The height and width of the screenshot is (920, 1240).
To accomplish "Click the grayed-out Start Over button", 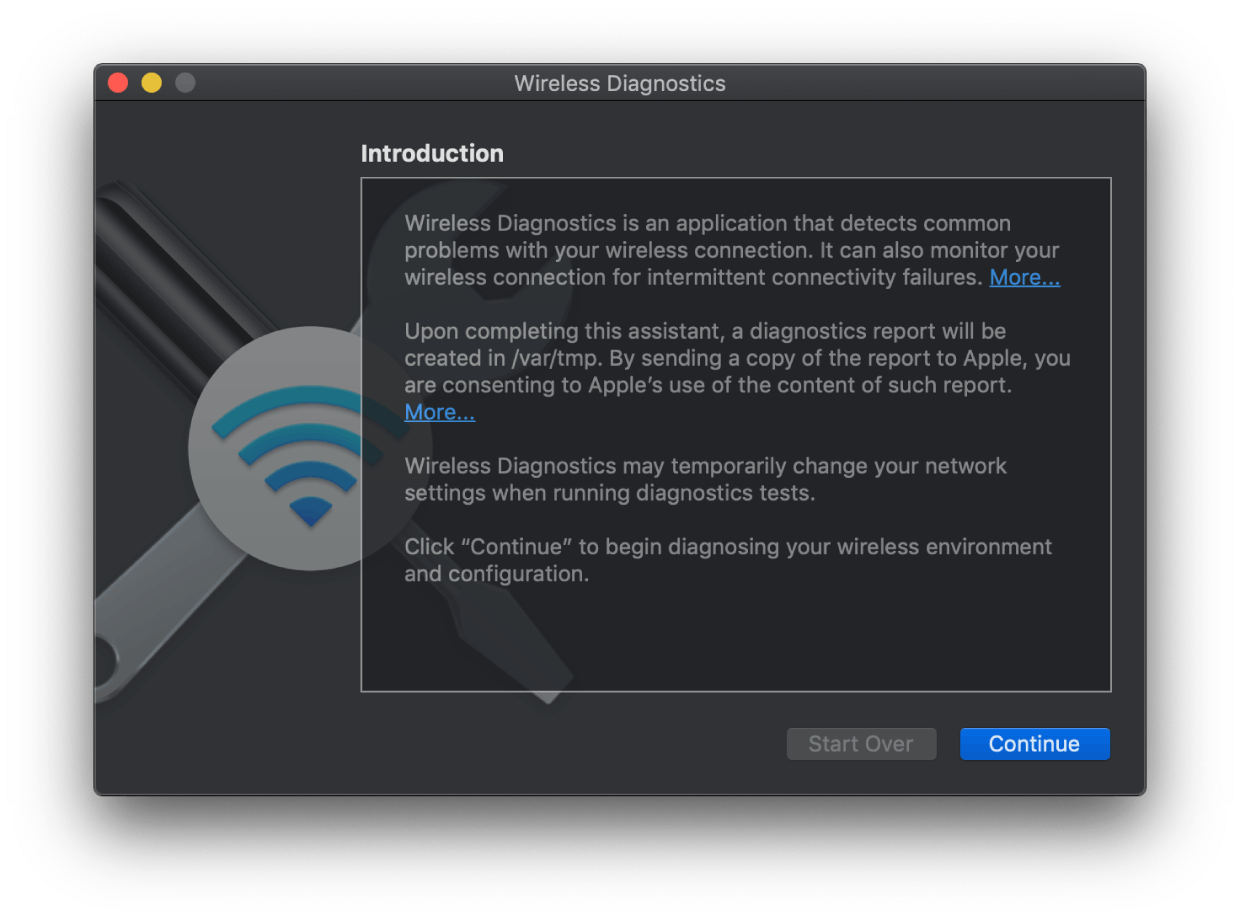I will click(861, 744).
